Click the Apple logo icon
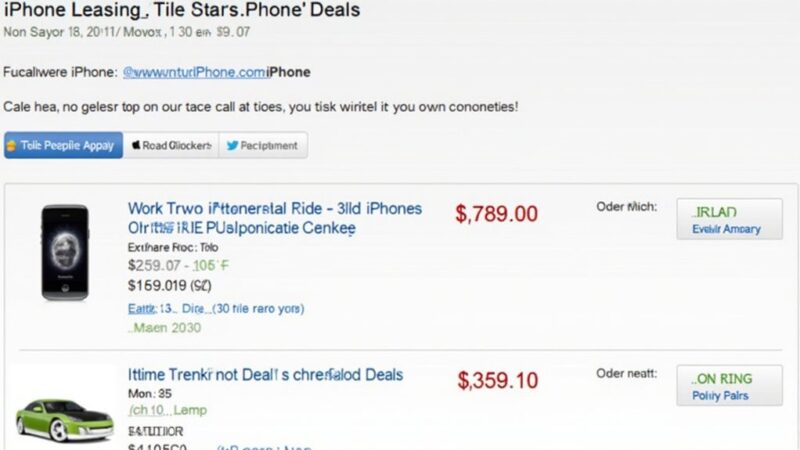Image resolution: width=800 pixels, height=450 pixels. (136, 146)
